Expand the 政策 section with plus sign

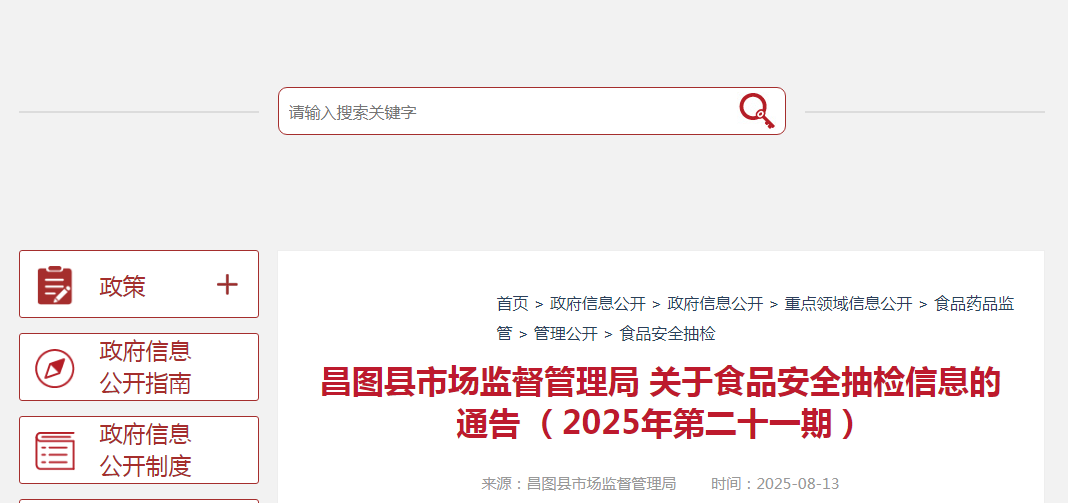pos(227,284)
